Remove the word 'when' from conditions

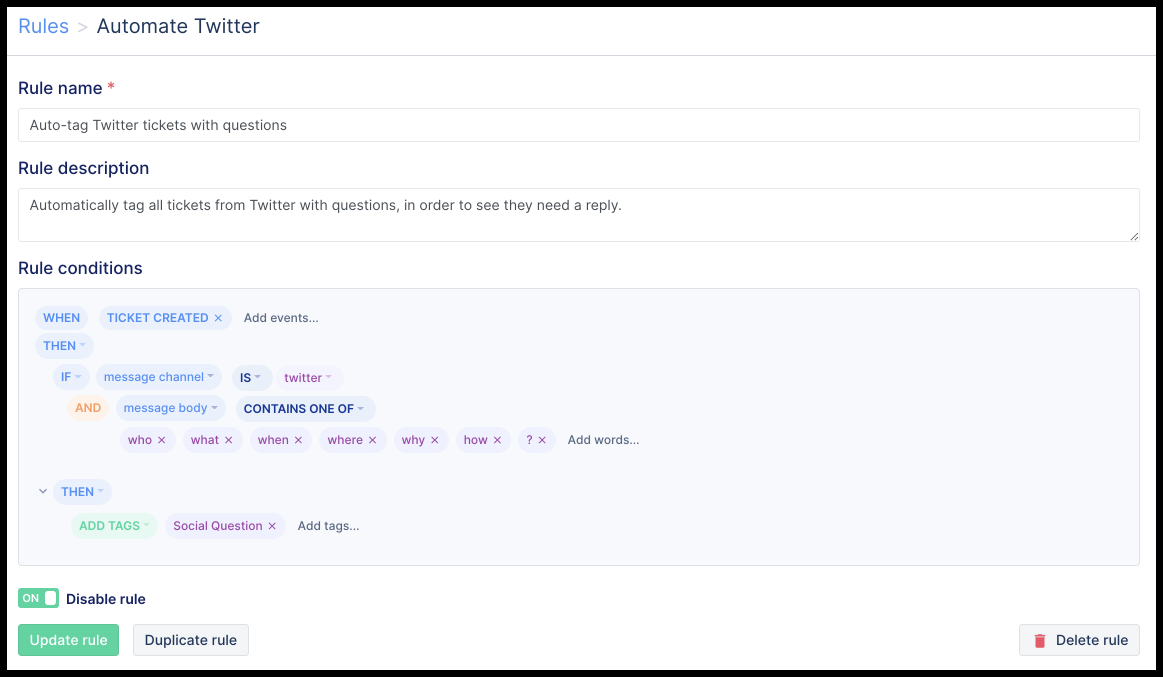298,440
